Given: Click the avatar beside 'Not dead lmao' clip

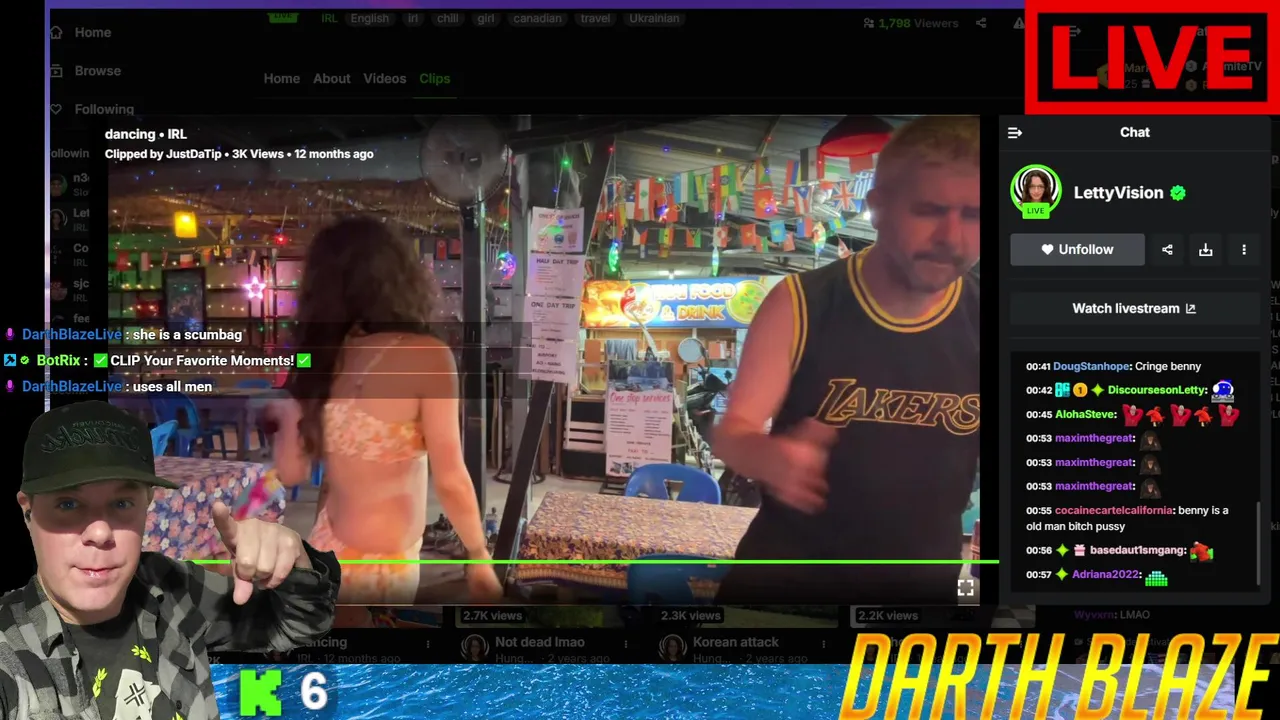Looking at the screenshot, I should click(x=474, y=648).
